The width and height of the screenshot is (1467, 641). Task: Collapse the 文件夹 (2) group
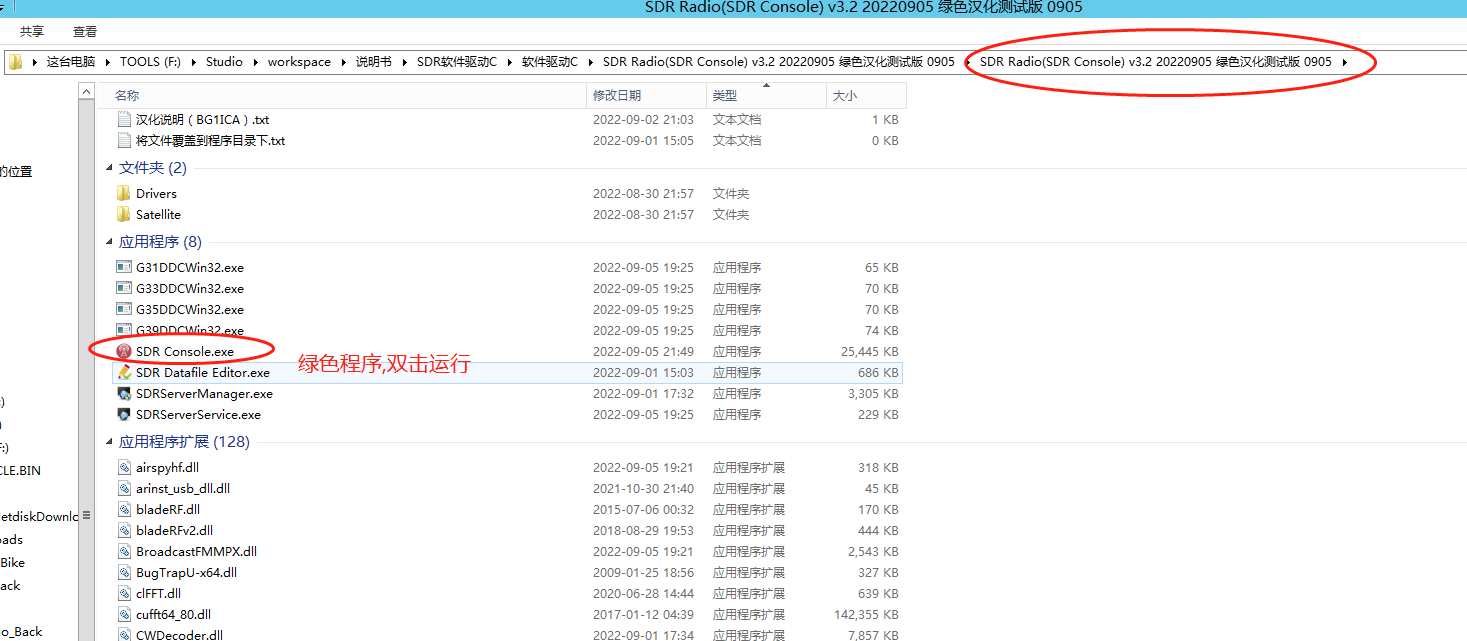(110, 168)
